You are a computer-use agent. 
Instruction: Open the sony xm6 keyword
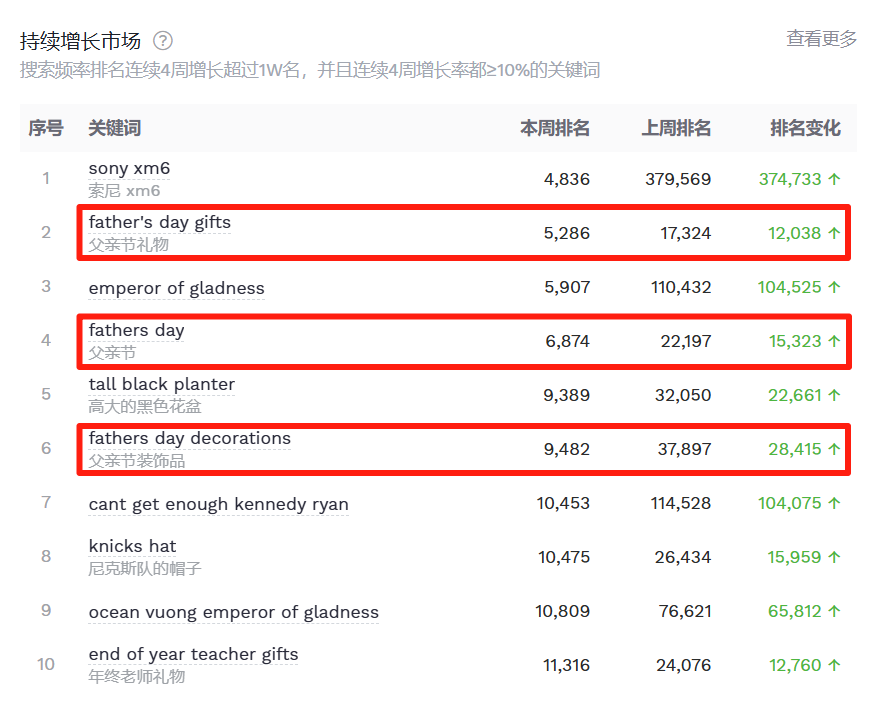[x=129, y=168]
